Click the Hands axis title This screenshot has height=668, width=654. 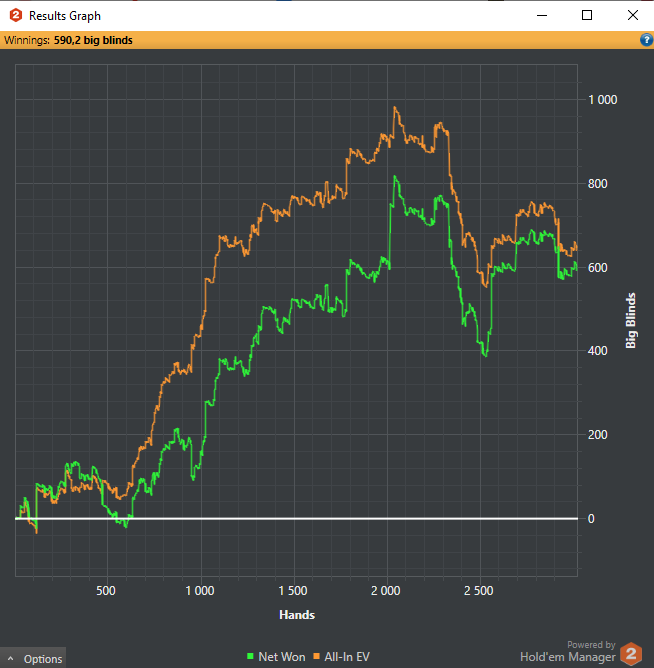[297, 615]
